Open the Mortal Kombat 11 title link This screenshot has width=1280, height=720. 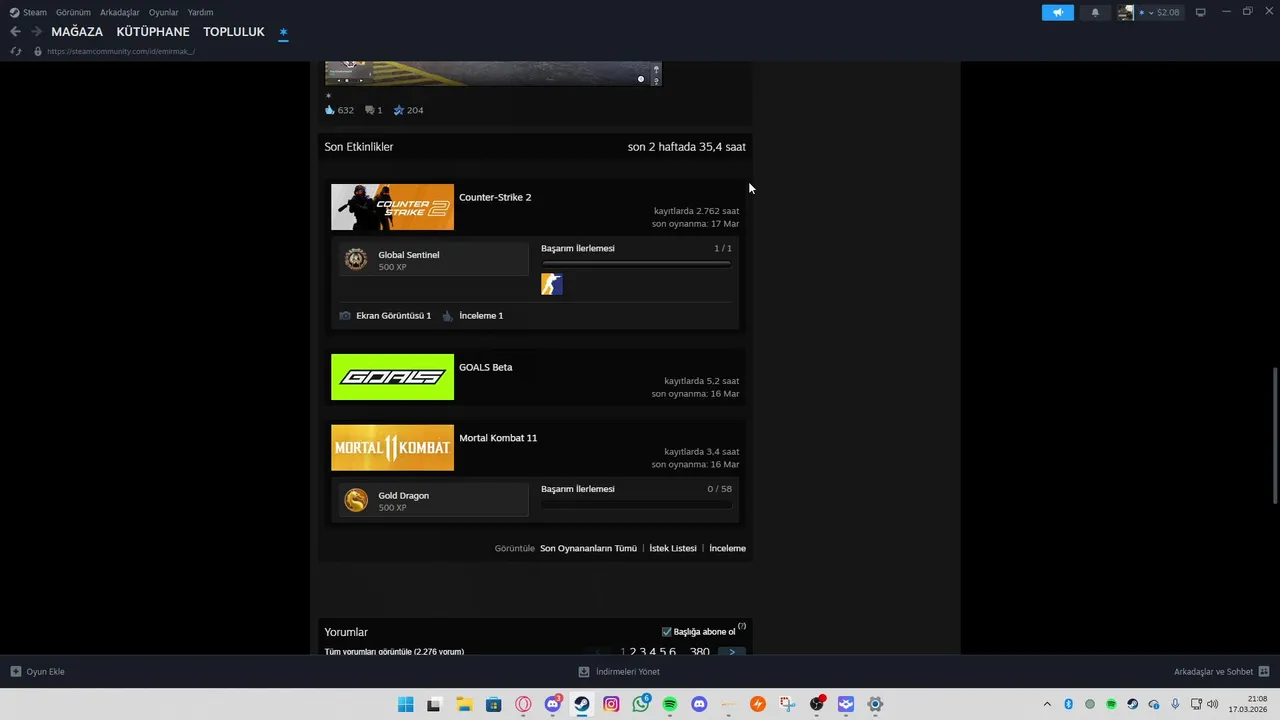pos(498,438)
